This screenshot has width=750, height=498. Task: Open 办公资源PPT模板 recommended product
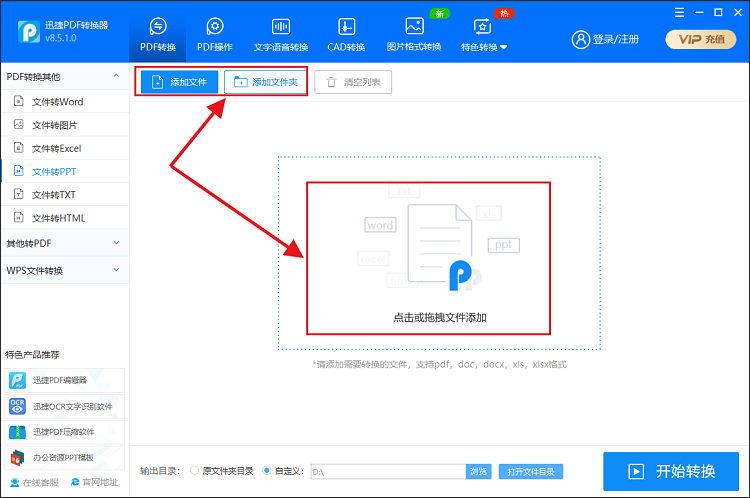click(65, 458)
